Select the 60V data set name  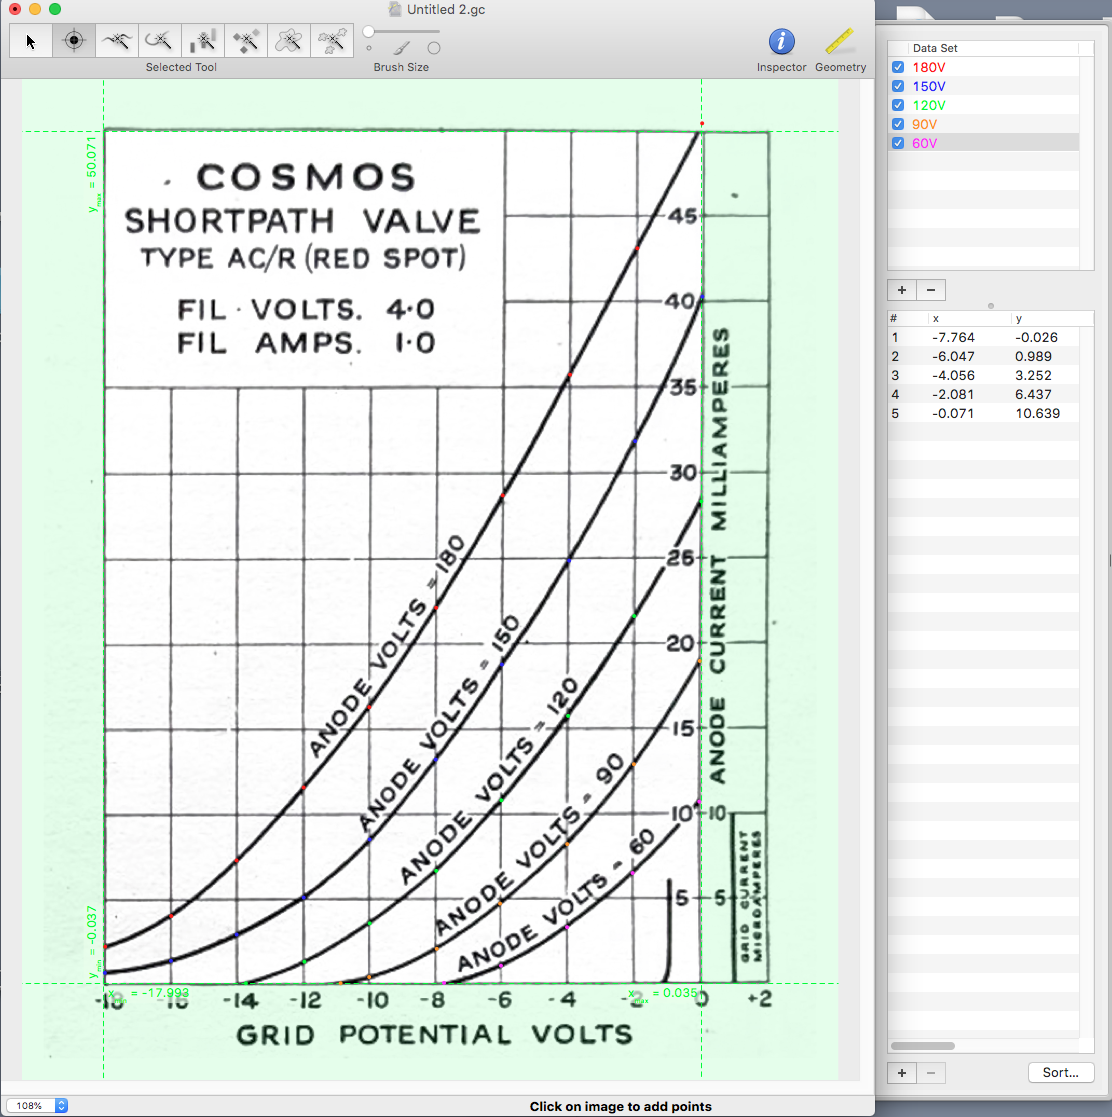(924, 143)
